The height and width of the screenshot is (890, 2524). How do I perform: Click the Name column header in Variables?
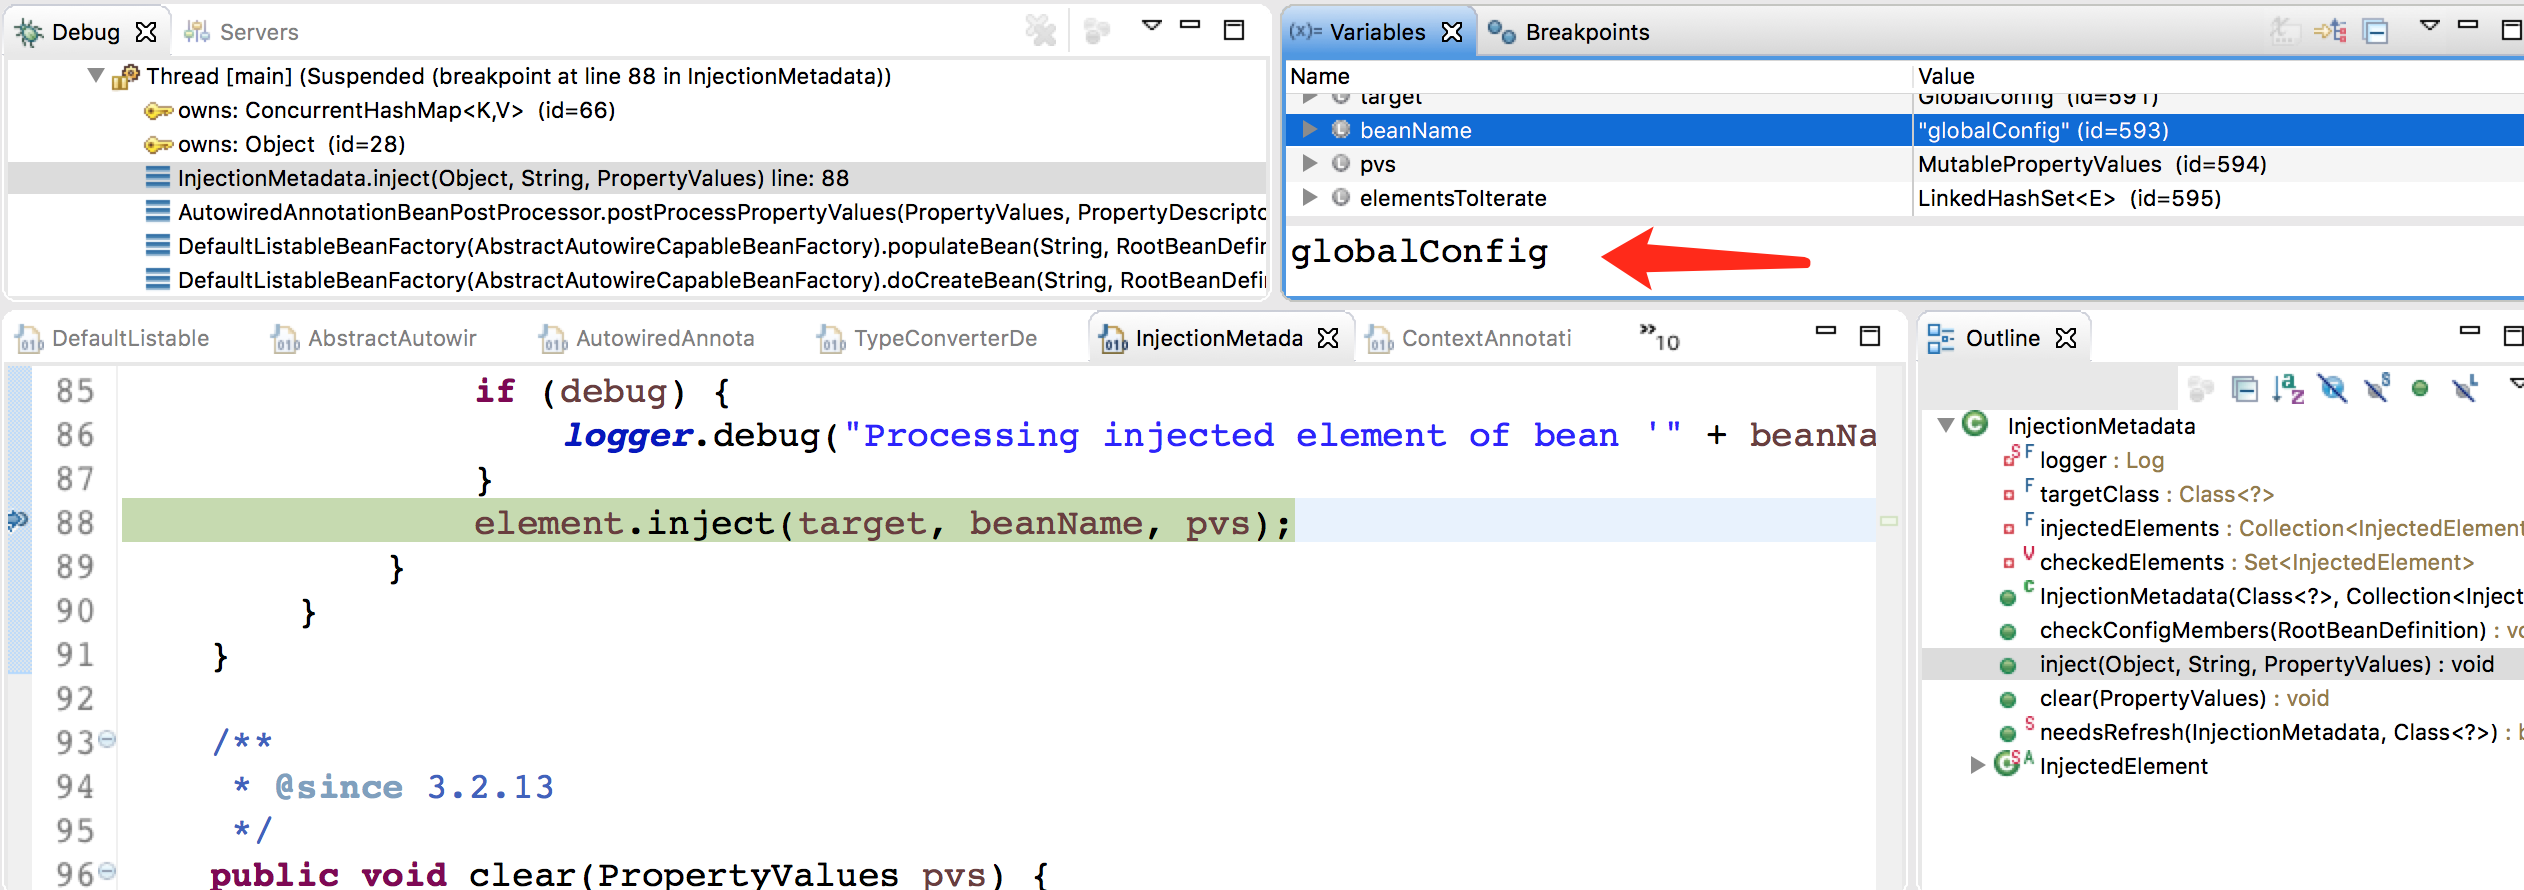[1598, 76]
